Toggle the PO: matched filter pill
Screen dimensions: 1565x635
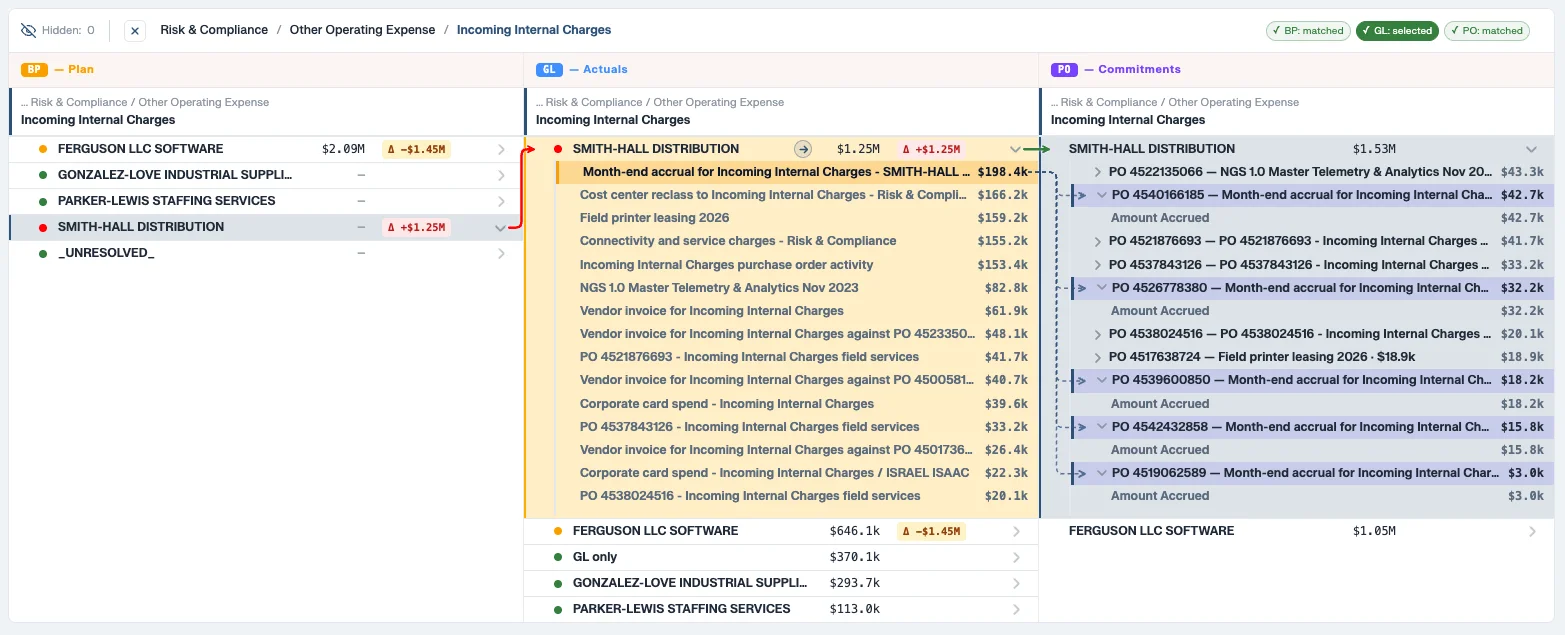click(1487, 31)
